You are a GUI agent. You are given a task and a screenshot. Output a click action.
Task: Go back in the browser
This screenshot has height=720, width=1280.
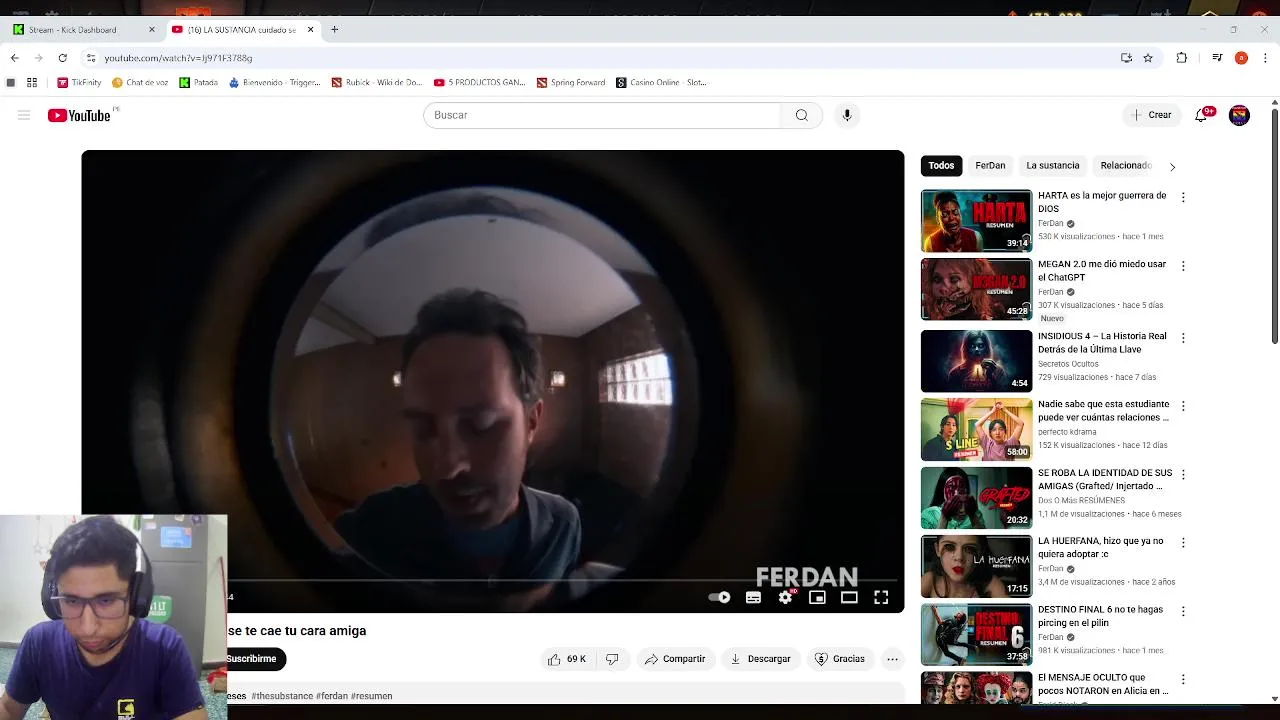pos(14,58)
